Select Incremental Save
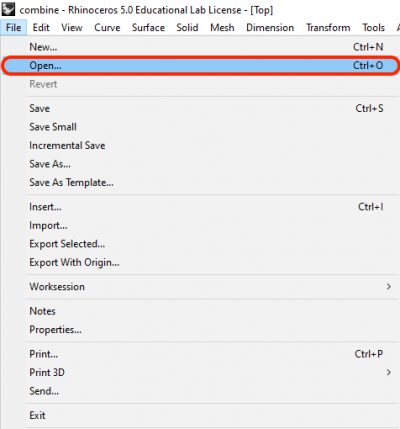Screen dimensions: 400x429 [x=200, y=145]
